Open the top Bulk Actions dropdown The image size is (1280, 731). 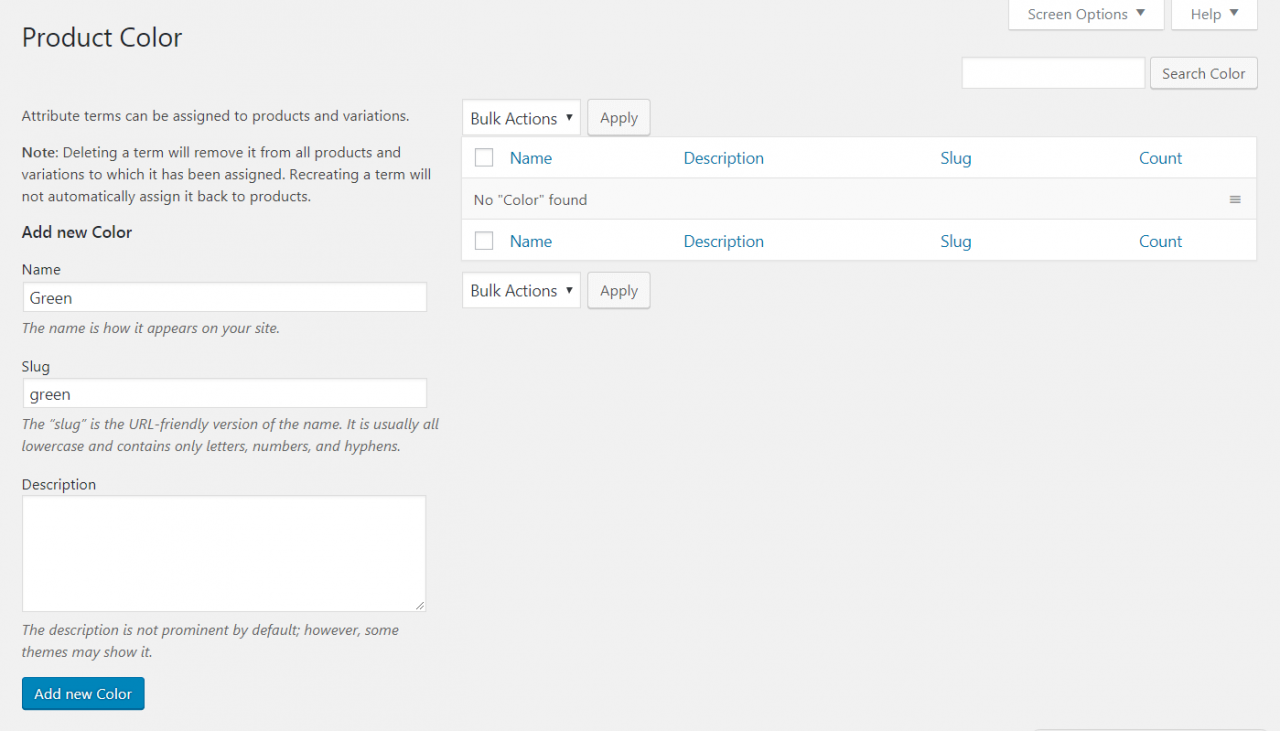tap(521, 118)
